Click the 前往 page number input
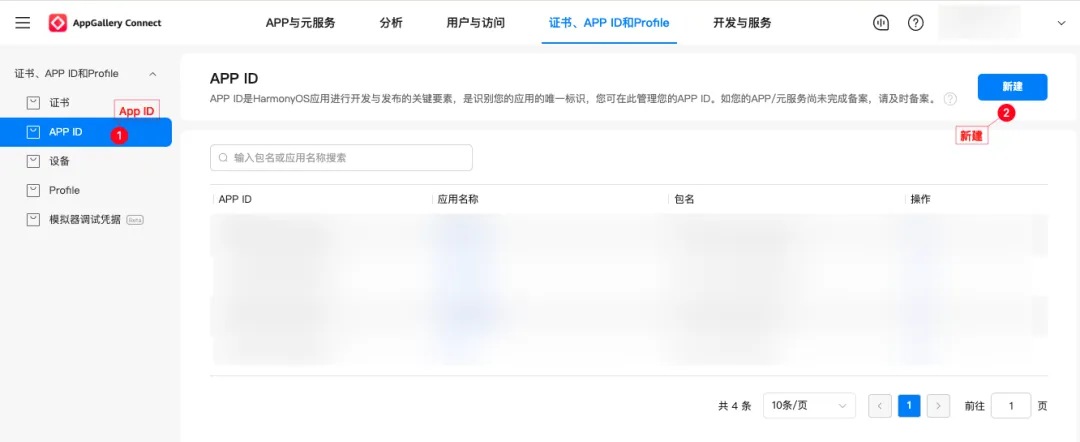Image resolution: width=1080 pixels, height=442 pixels. coord(1010,406)
